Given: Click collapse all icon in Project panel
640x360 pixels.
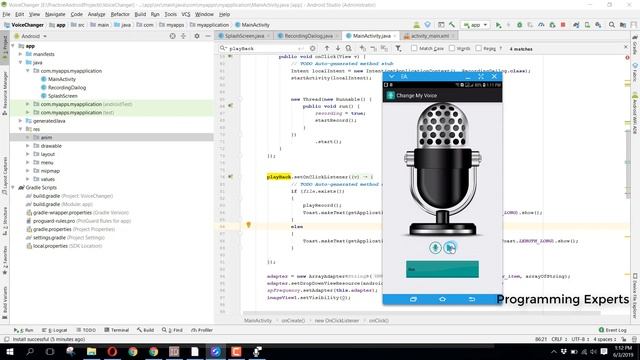Looking at the screenshot, I should (183, 36).
